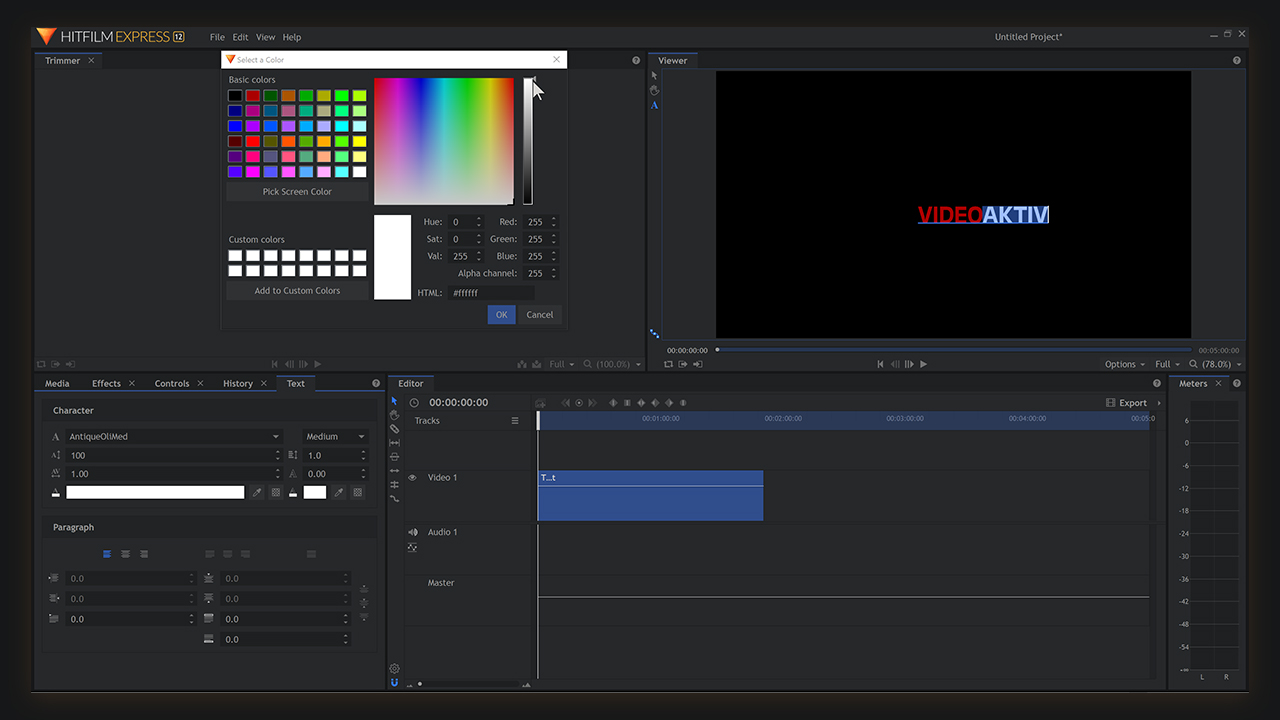The width and height of the screenshot is (1280, 720).
Task: Select the Hand tool in the Viewer
Action: [654, 90]
